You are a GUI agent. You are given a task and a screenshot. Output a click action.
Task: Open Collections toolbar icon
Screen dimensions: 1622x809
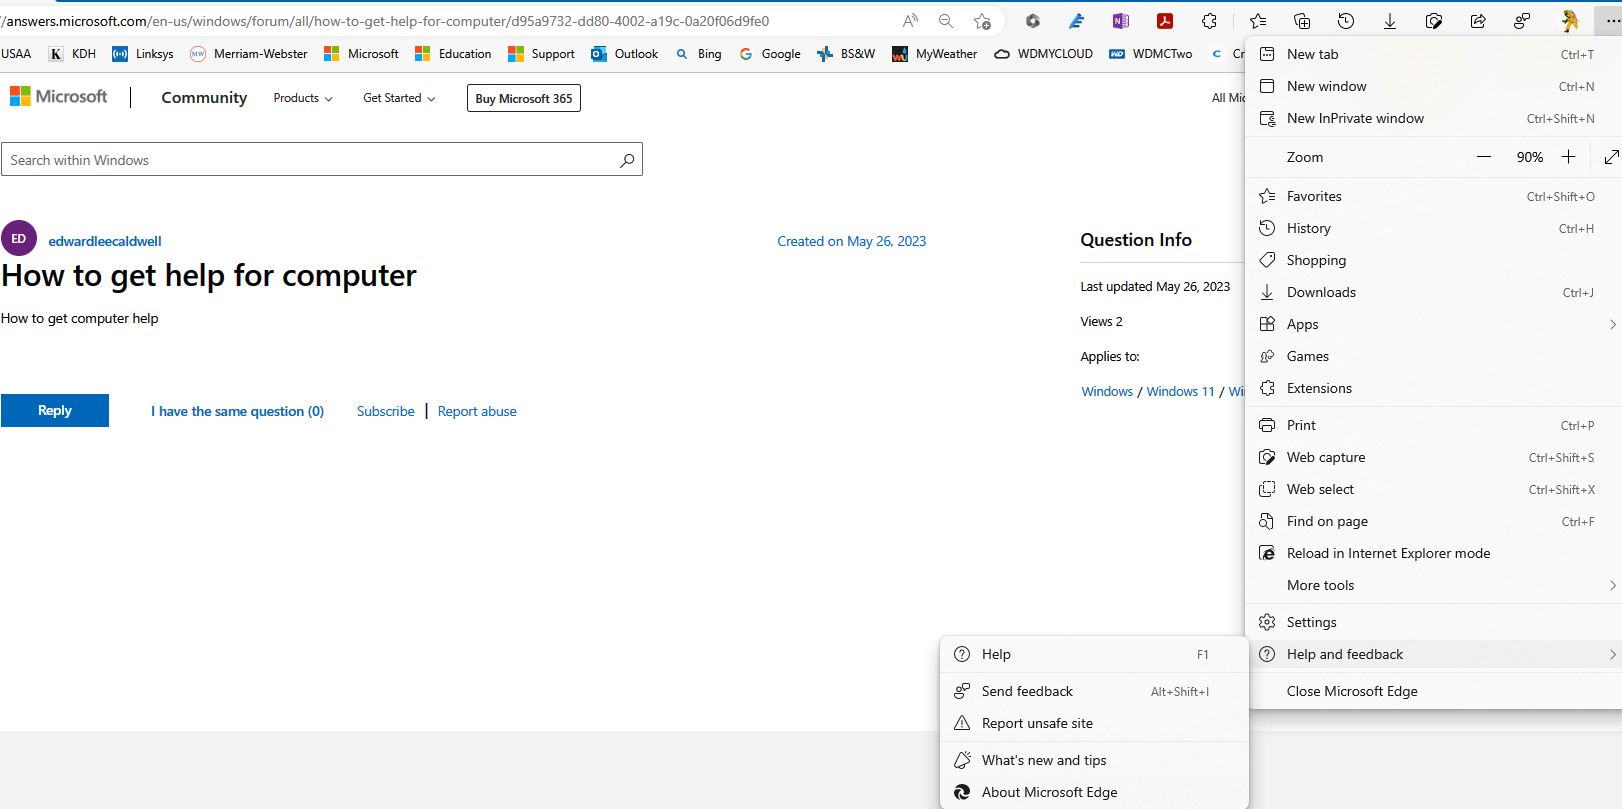pyautogui.click(x=1302, y=21)
